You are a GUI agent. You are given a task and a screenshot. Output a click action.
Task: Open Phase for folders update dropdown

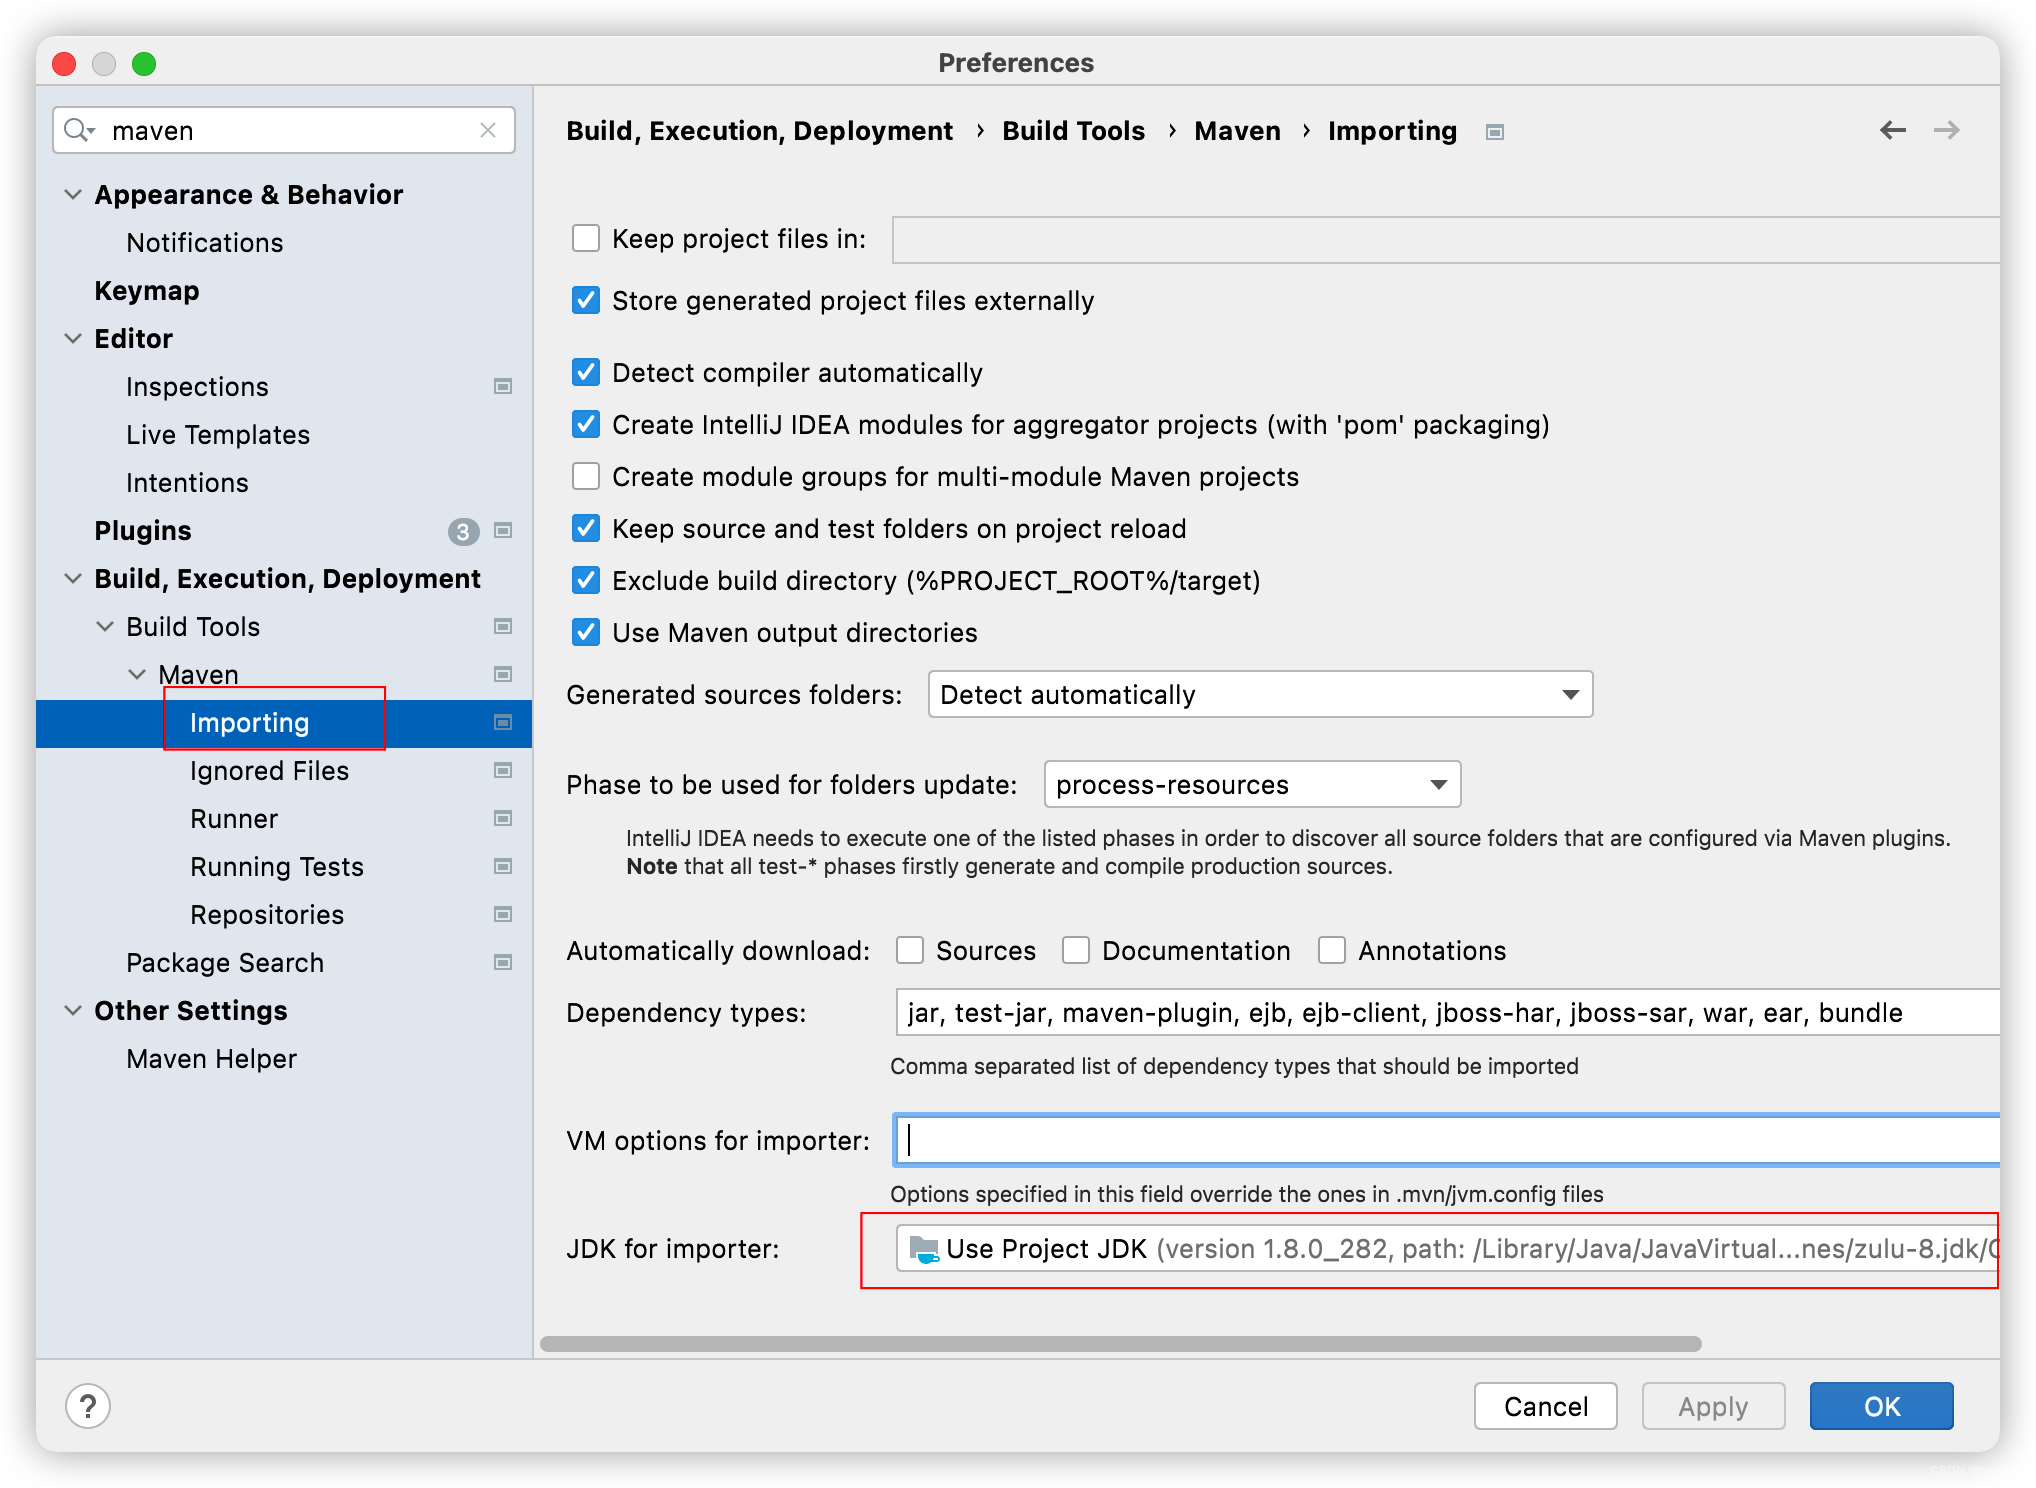[1252, 784]
